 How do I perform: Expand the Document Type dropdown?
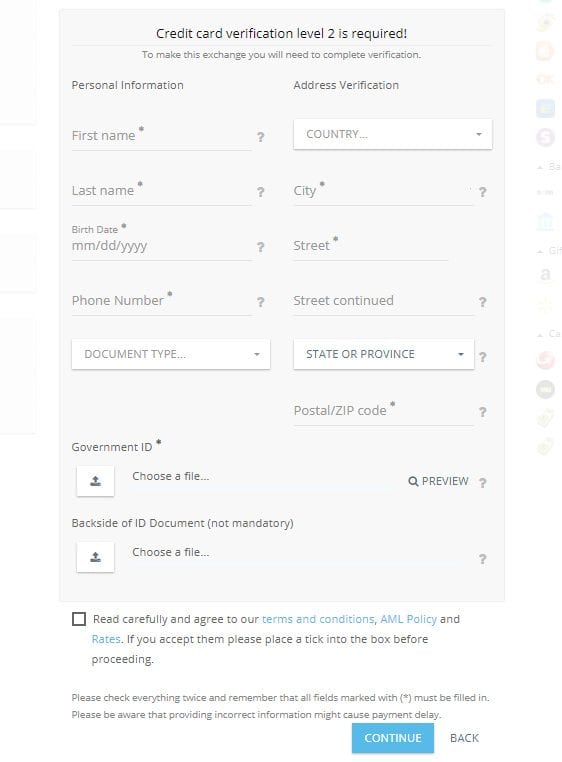click(x=171, y=354)
